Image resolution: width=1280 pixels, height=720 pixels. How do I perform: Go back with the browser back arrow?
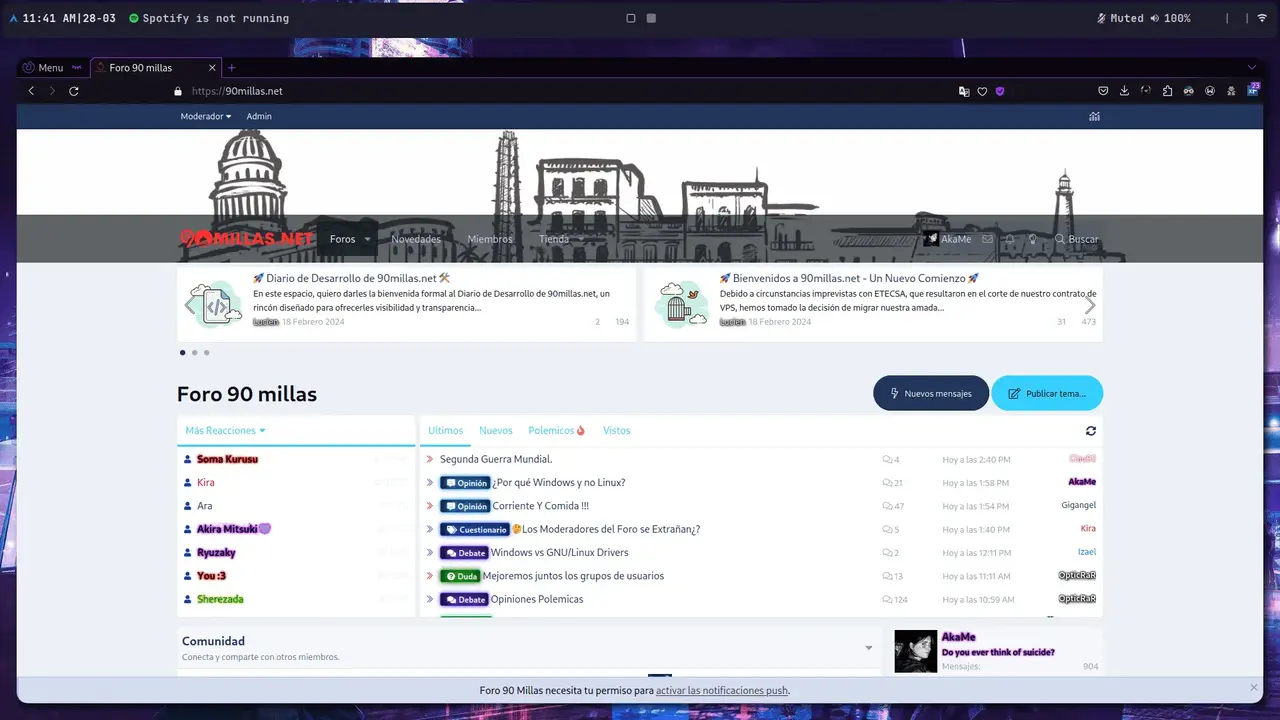(31, 91)
